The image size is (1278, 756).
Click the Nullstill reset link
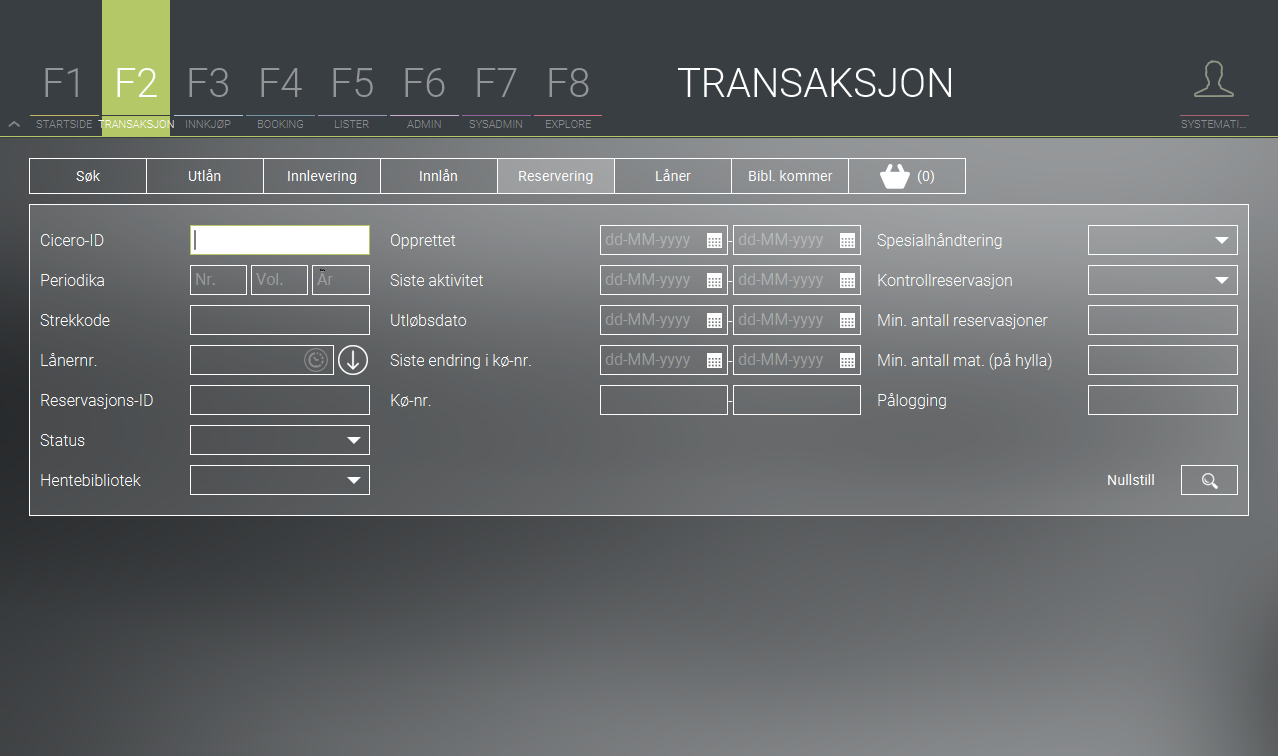(1131, 481)
